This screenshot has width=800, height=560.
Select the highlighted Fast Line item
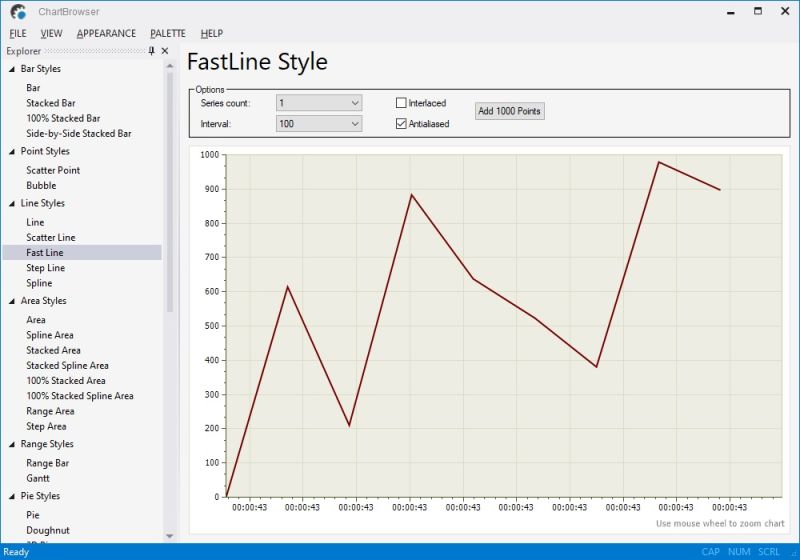tap(82, 252)
